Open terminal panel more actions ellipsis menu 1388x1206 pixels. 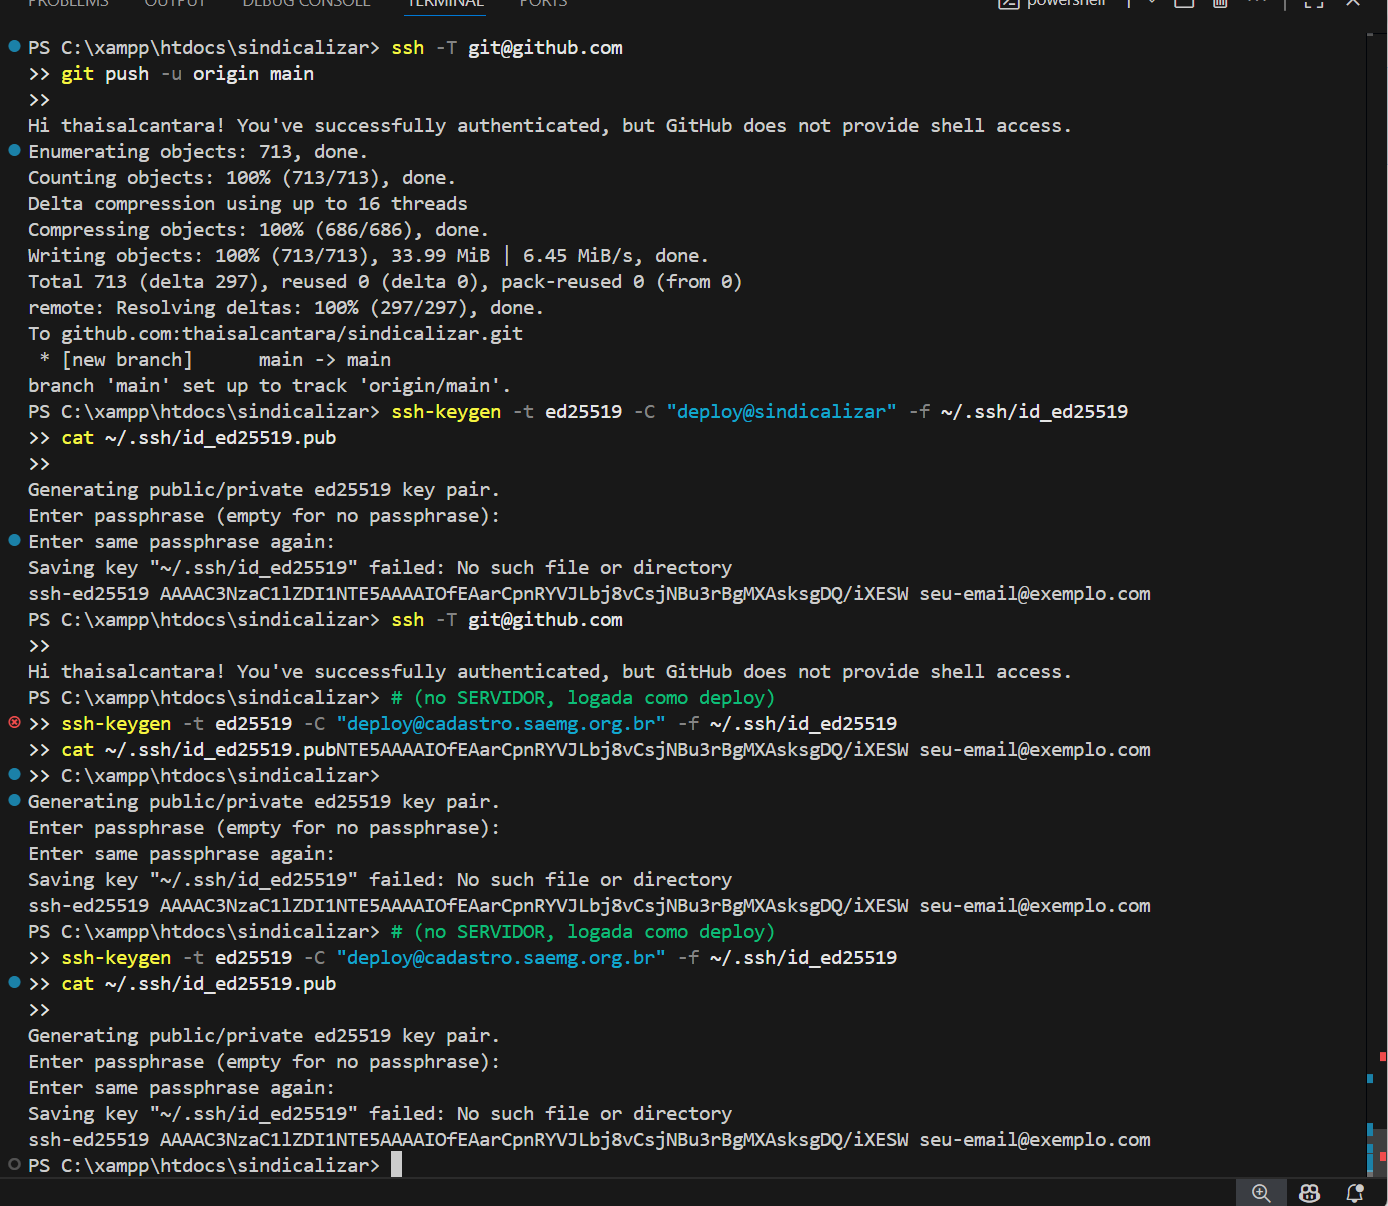pos(1258,3)
